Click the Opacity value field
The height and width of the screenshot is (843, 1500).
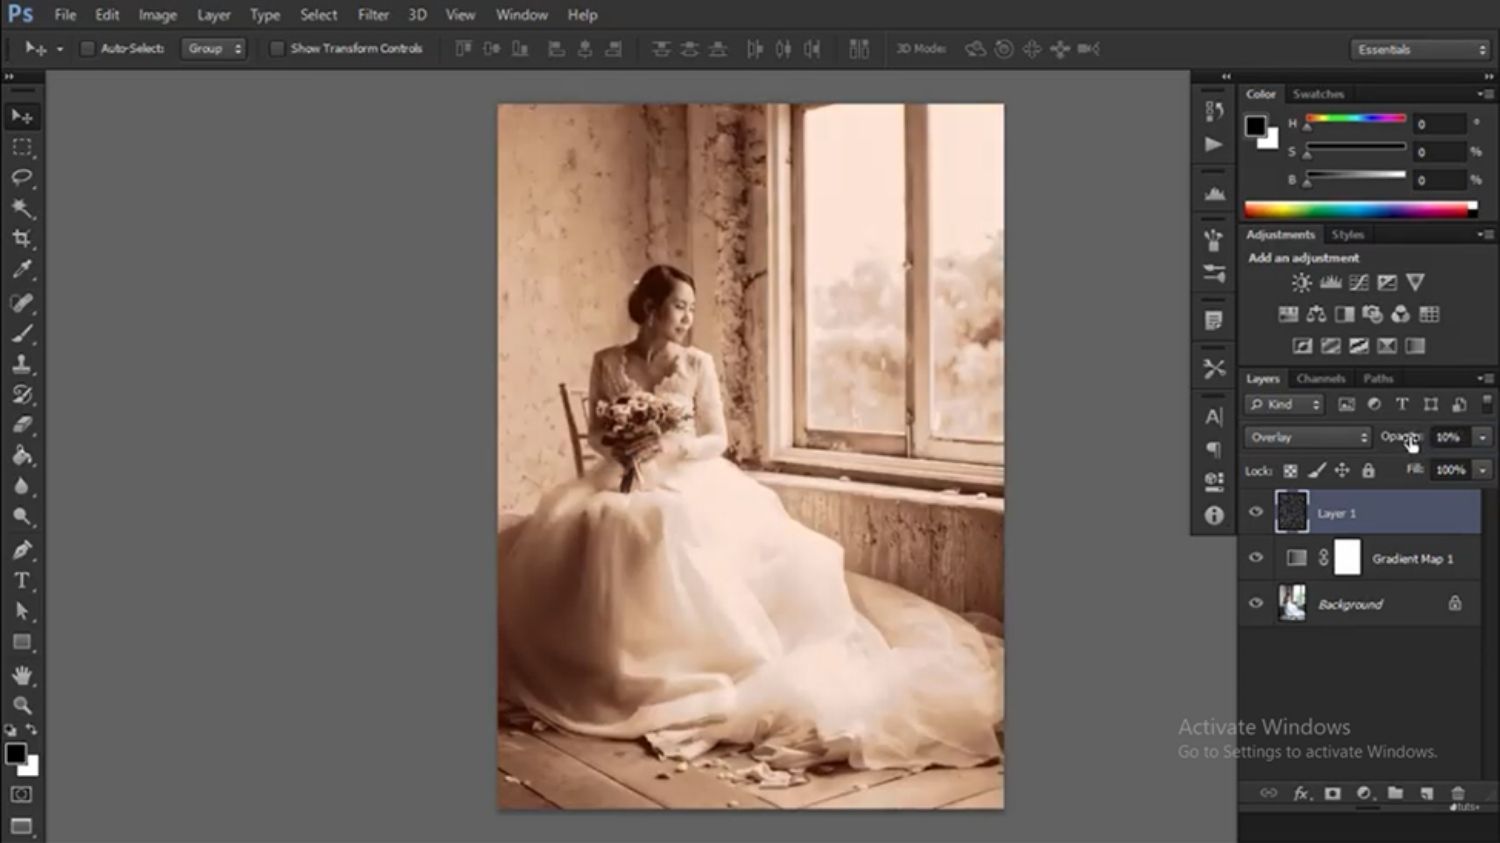1451,437
